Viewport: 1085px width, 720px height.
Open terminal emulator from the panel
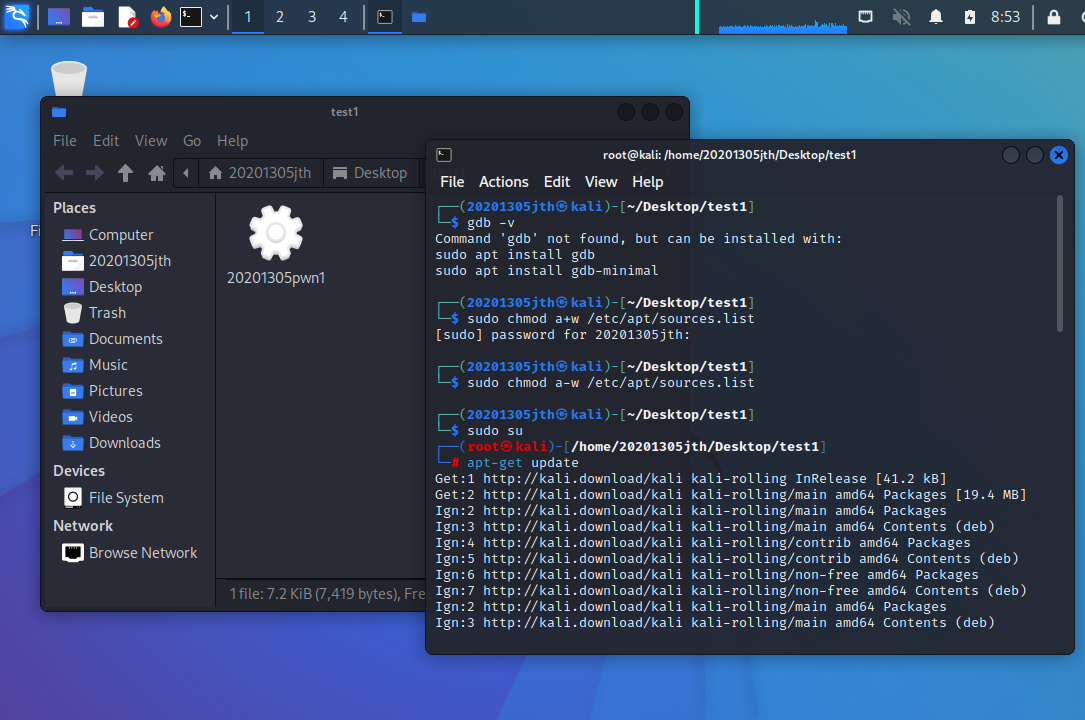191,17
